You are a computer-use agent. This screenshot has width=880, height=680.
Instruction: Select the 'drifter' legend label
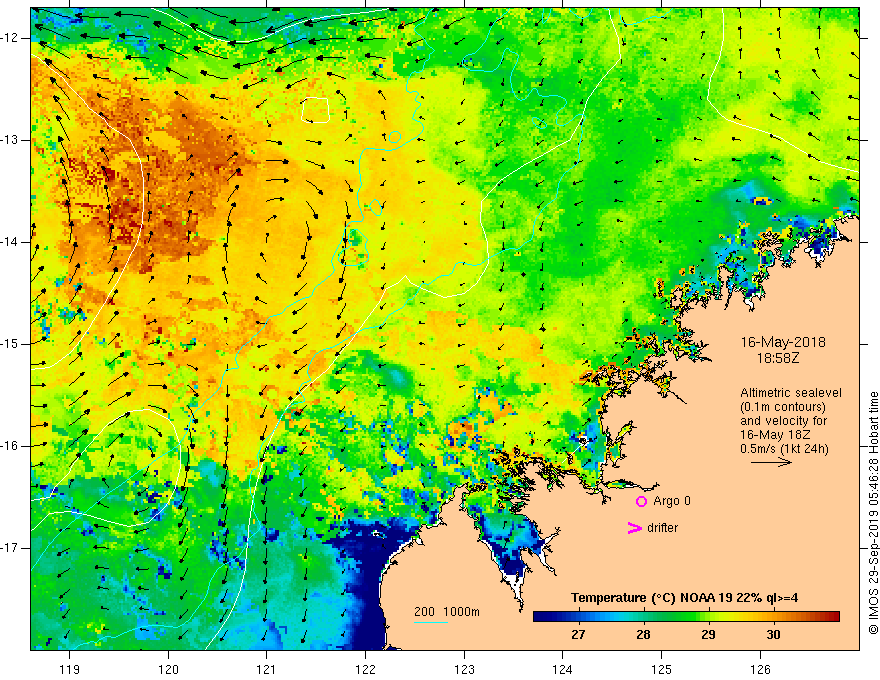tap(662, 527)
